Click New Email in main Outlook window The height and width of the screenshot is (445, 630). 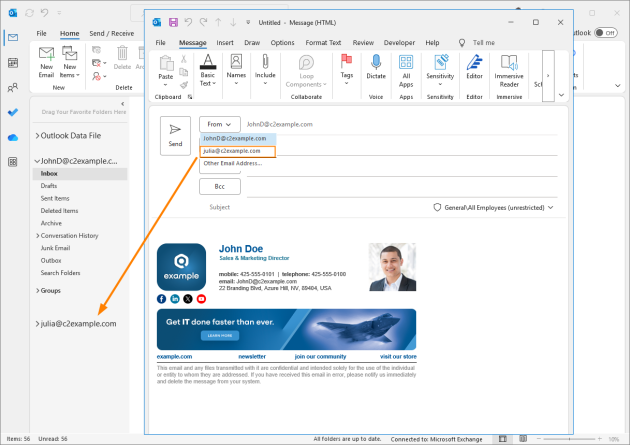tap(46, 62)
